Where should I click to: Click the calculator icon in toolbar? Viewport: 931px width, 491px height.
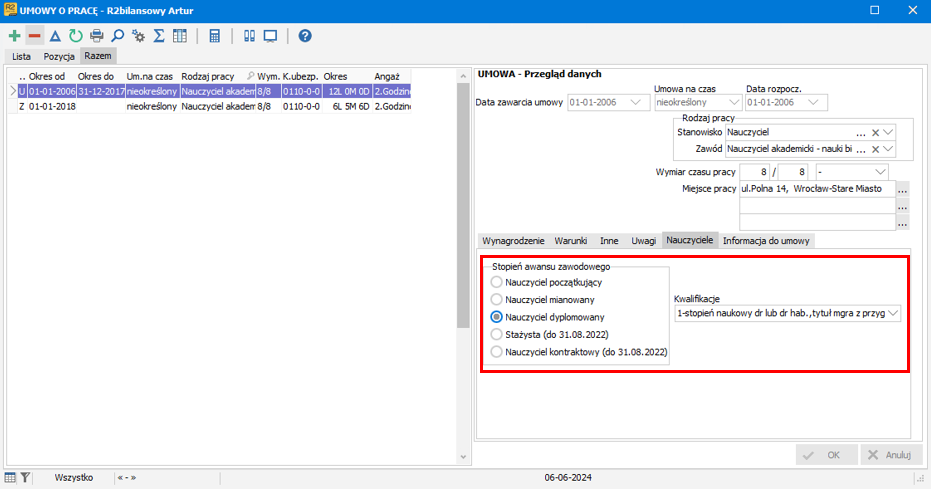(214, 36)
